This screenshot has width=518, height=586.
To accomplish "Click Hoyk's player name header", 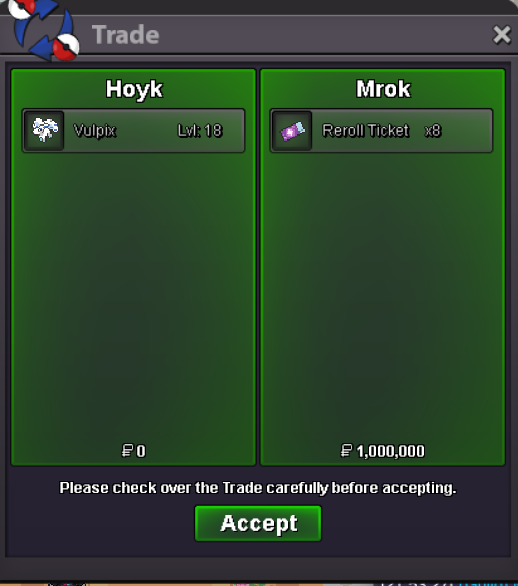I will pyautogui.click(x=134, y=89).
